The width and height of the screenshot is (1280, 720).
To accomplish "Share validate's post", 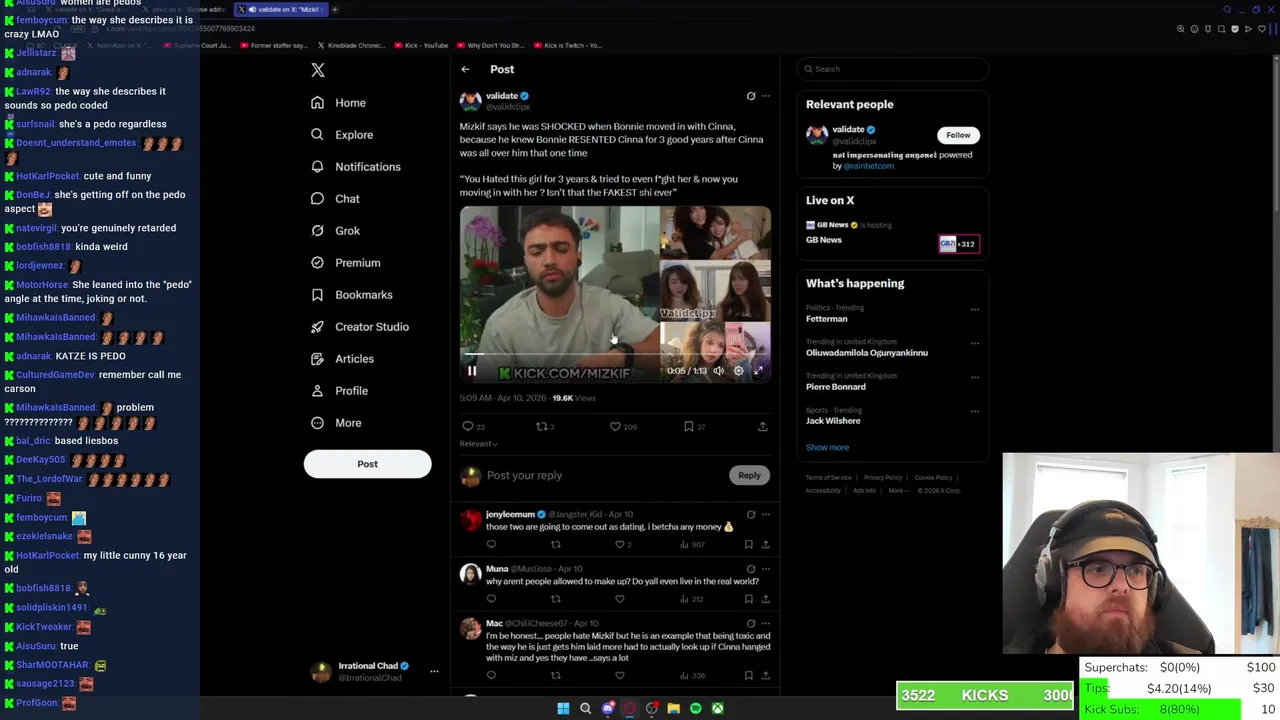I will pyautogui.click(x=762, y=427).
